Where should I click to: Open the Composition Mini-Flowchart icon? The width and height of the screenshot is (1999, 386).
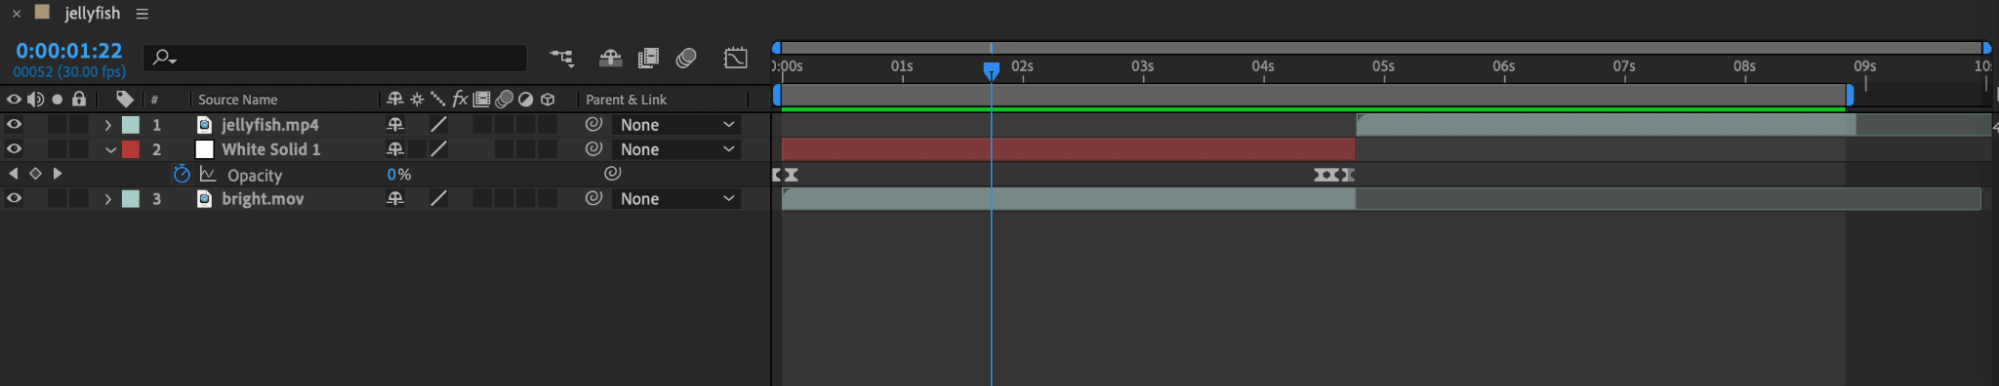tap(562, 58)
